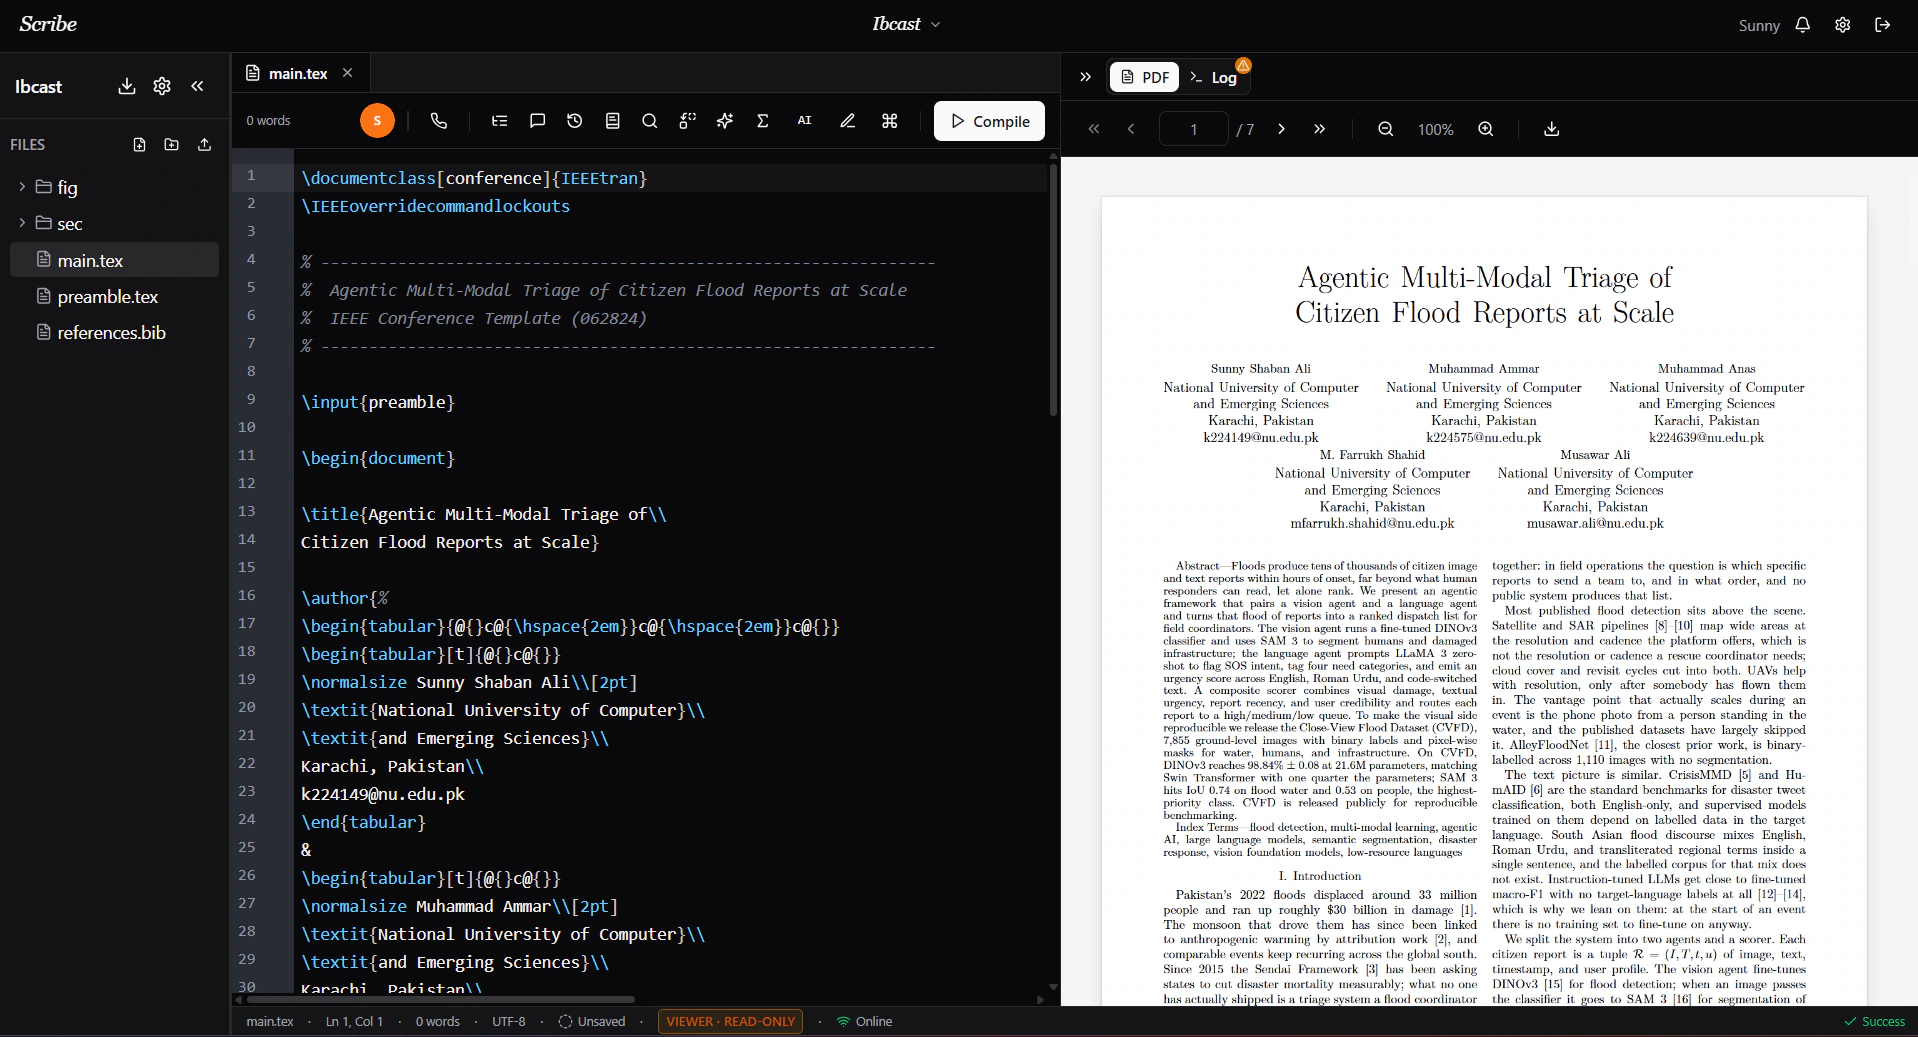Create a new file in FILES
Image resolution: width=1918 pixels, height=1037 pixels.
139,145
